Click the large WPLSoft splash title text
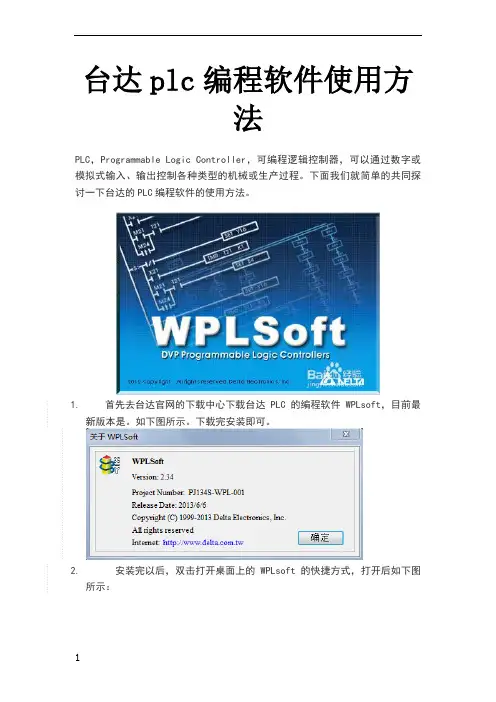 click(248, 331)
